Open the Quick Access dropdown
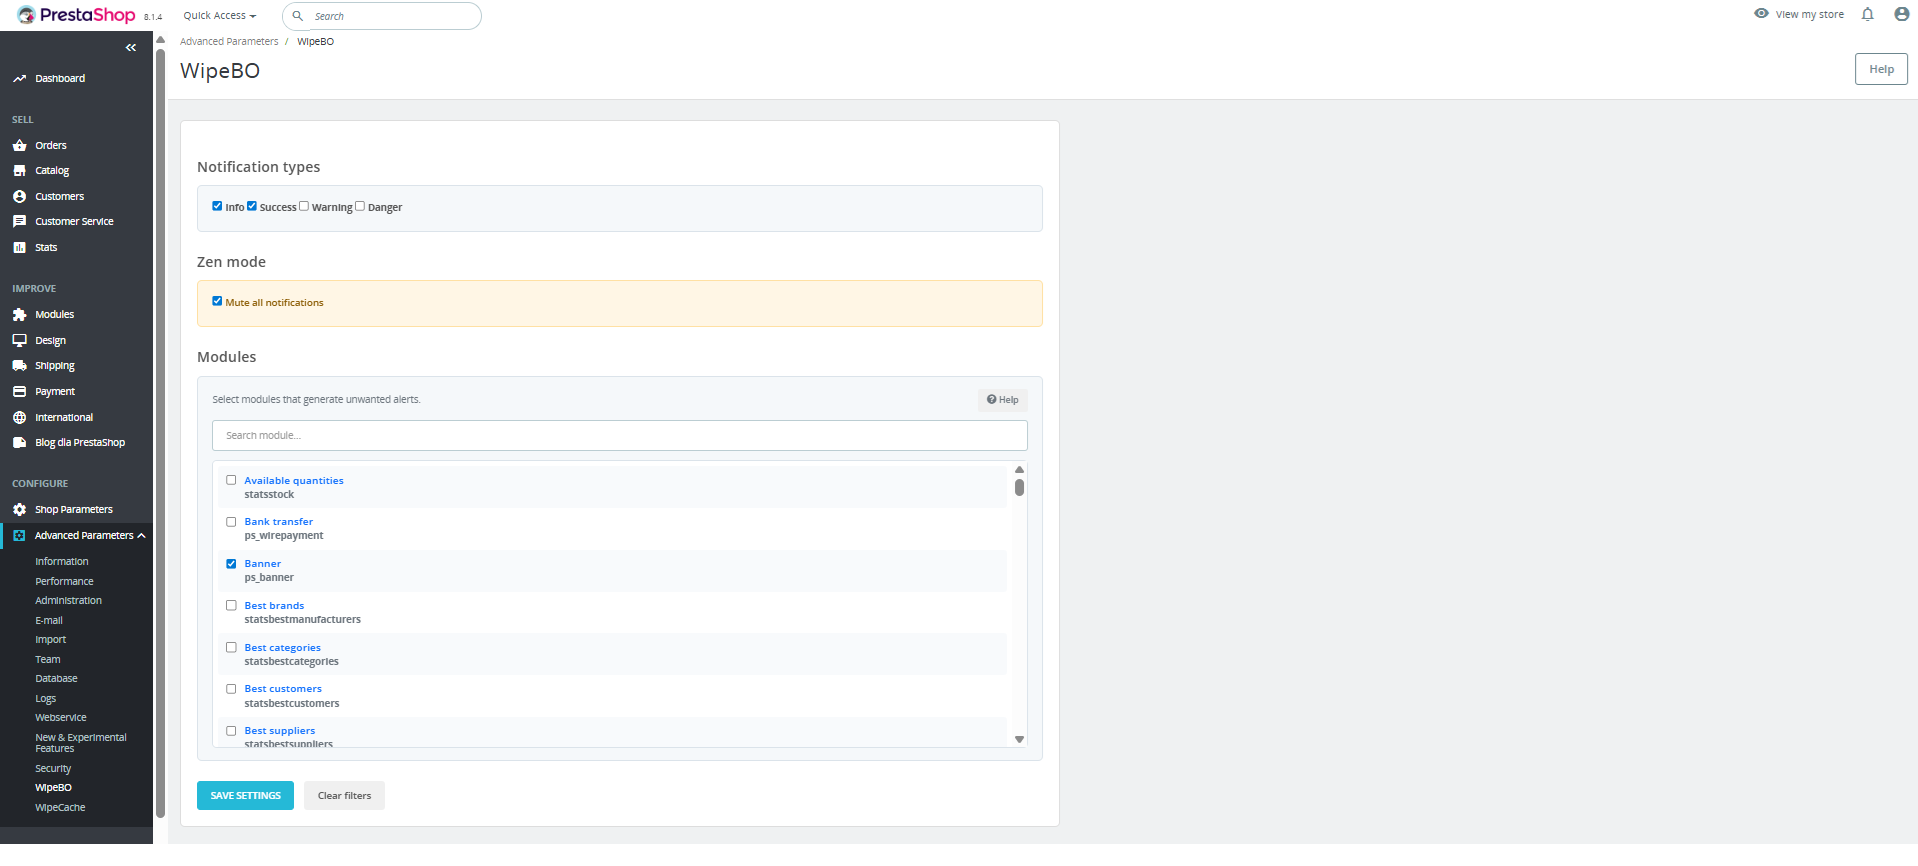Screen dimensions: 1918x866 [x=219, y=16]
